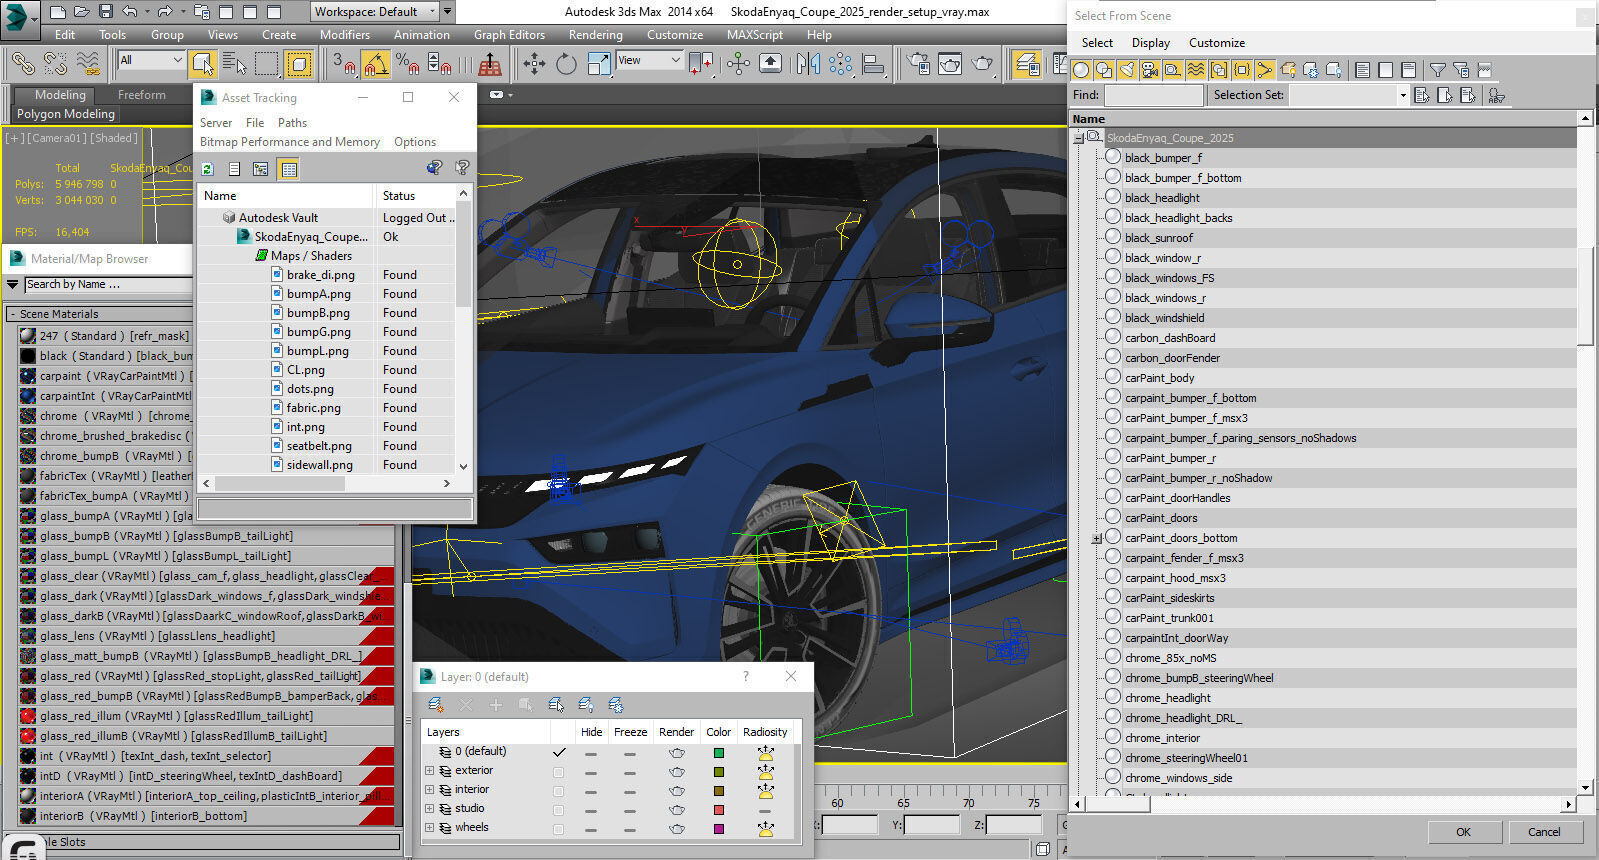Click the Mirror tool icon
Viewport: 1599px width, 860px height.
click(808, 64)
